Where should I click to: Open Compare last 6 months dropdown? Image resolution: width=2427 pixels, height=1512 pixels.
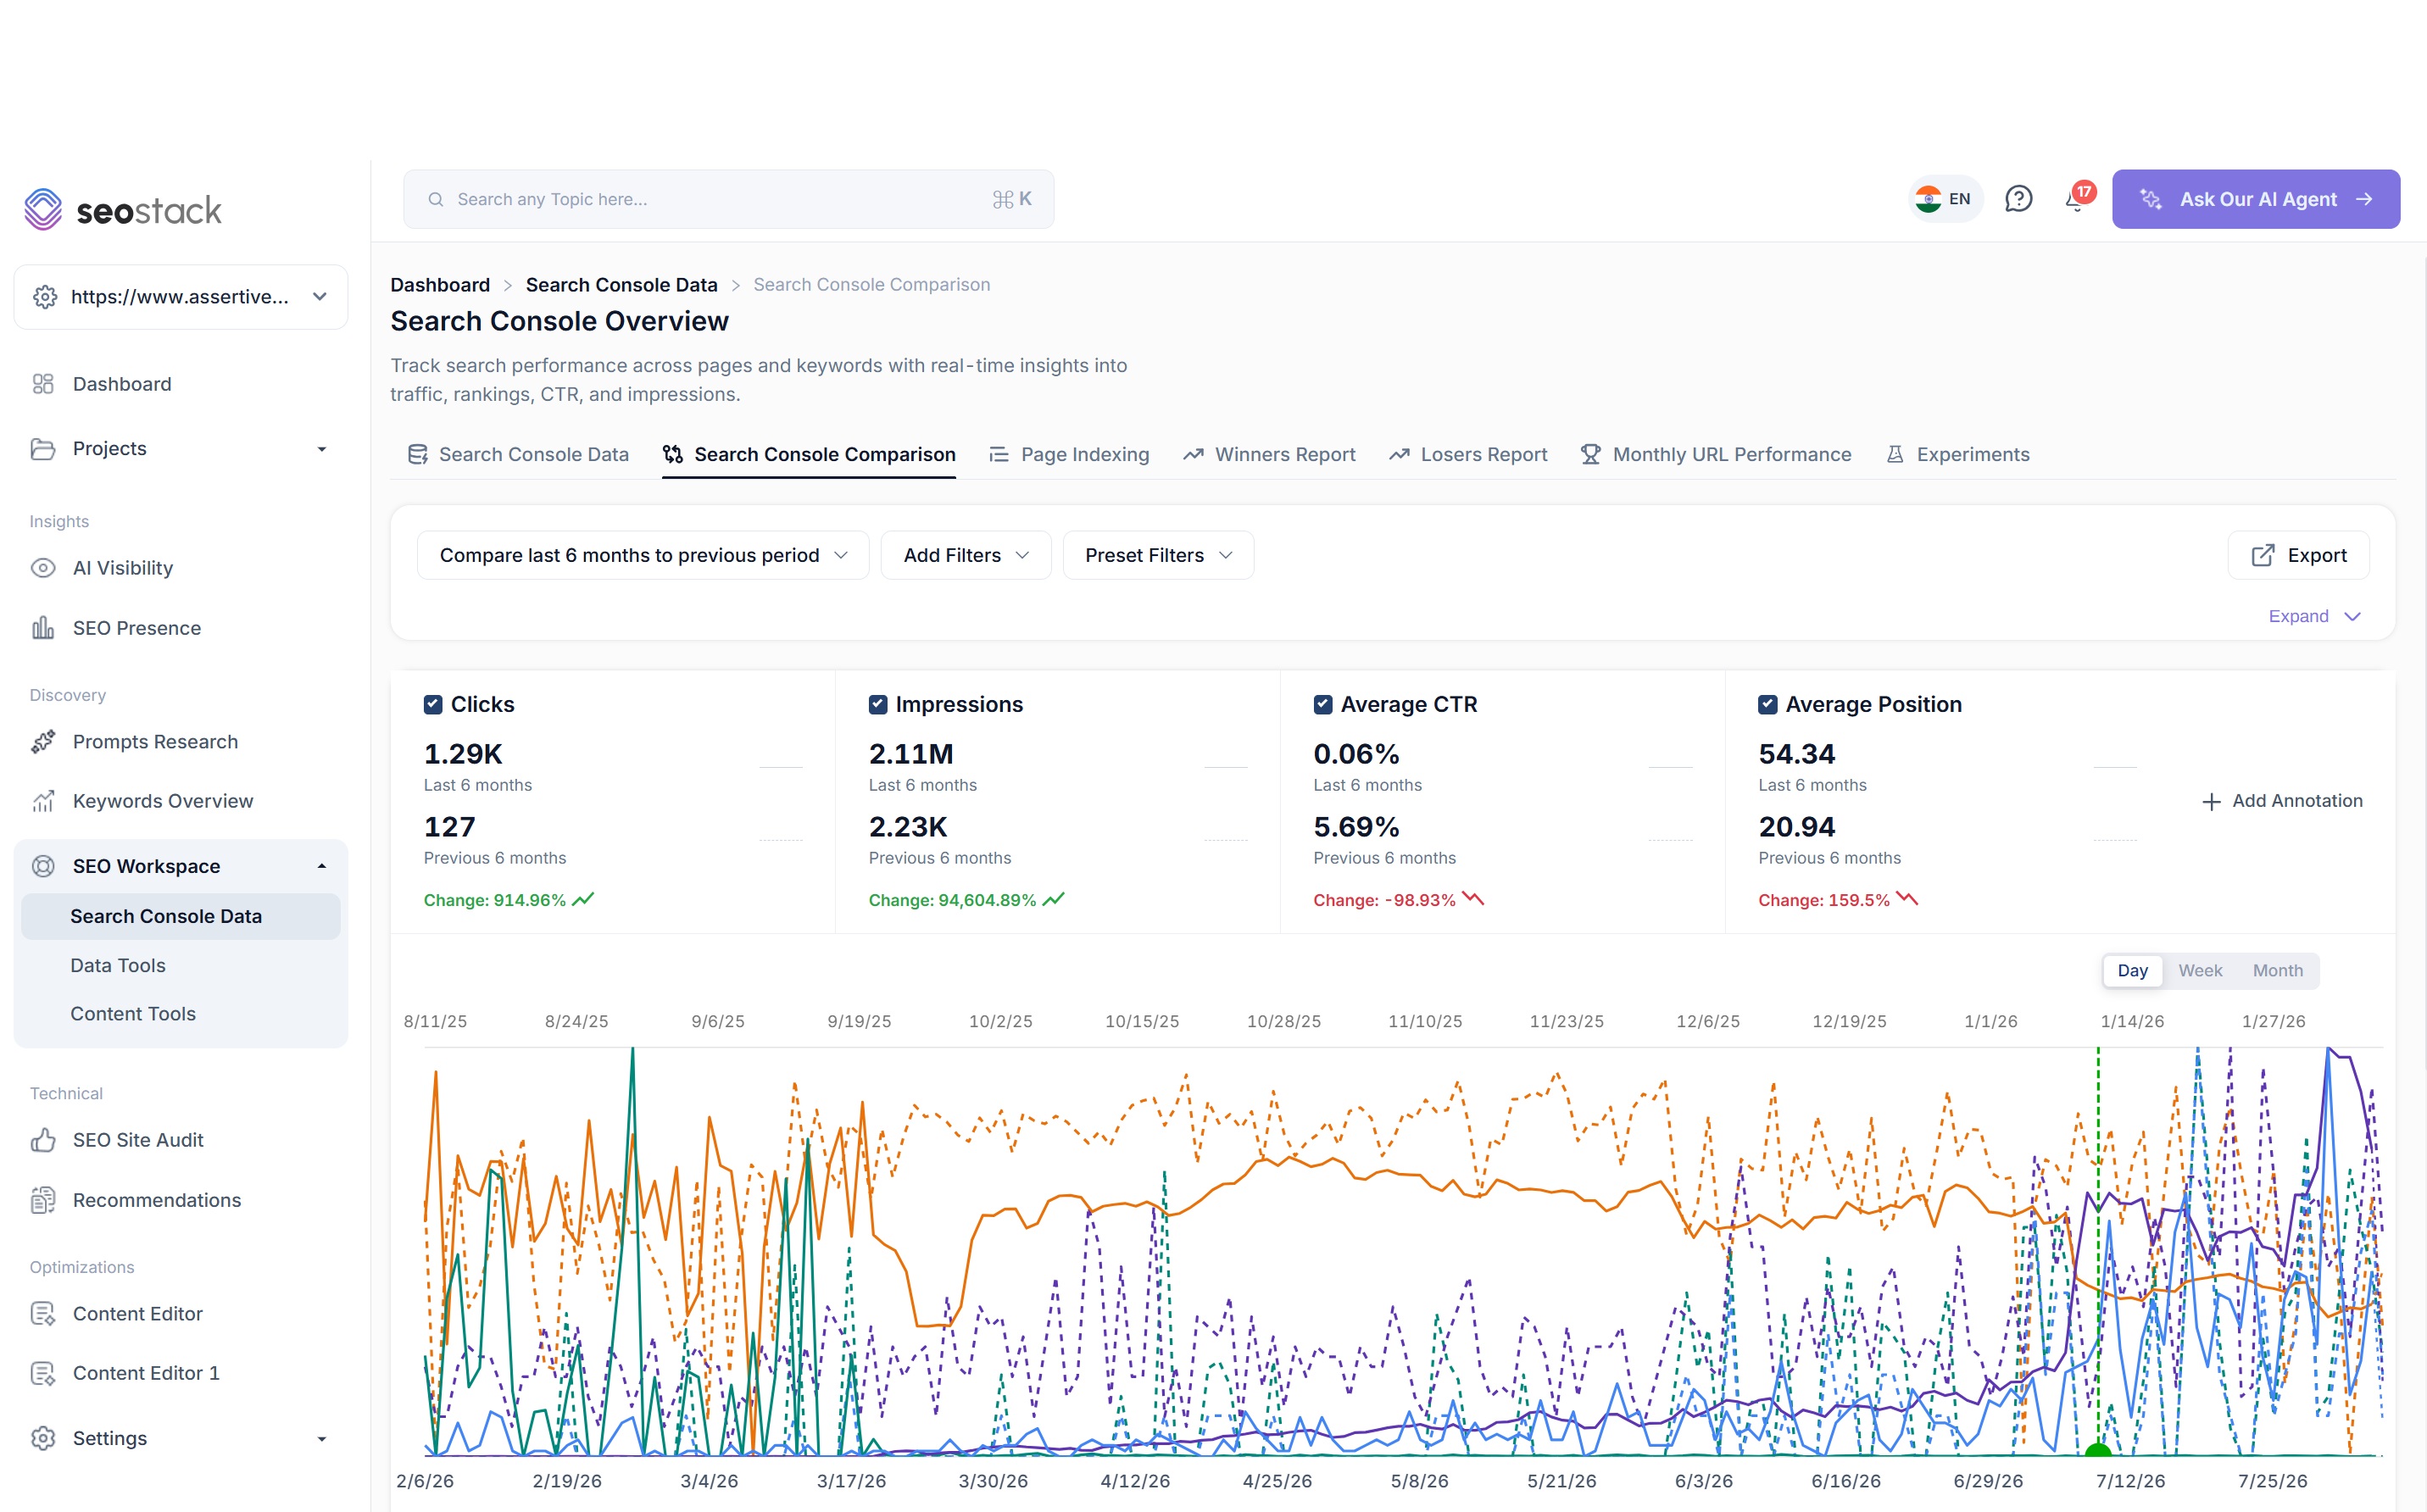[x=643, y=555]
